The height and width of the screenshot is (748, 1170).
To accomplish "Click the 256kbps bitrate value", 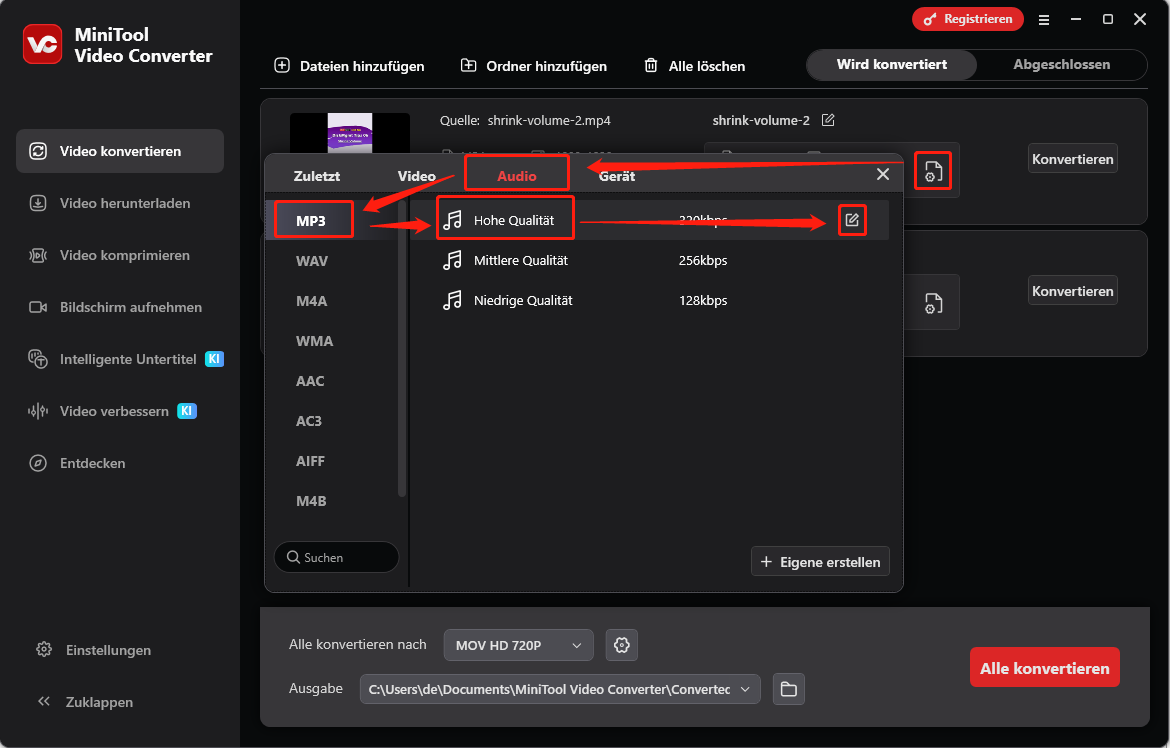I will [703, 261].
